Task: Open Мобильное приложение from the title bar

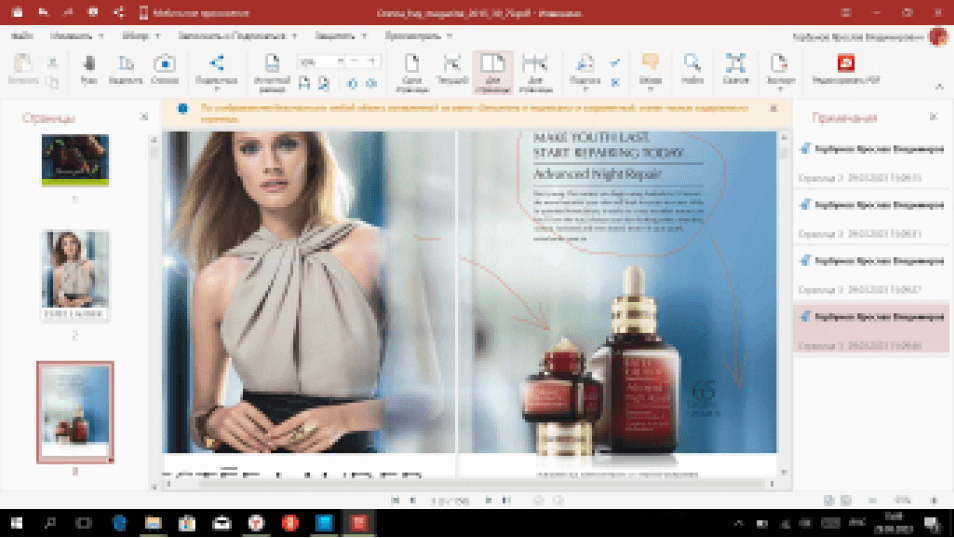Action: (x=195, y=13)
